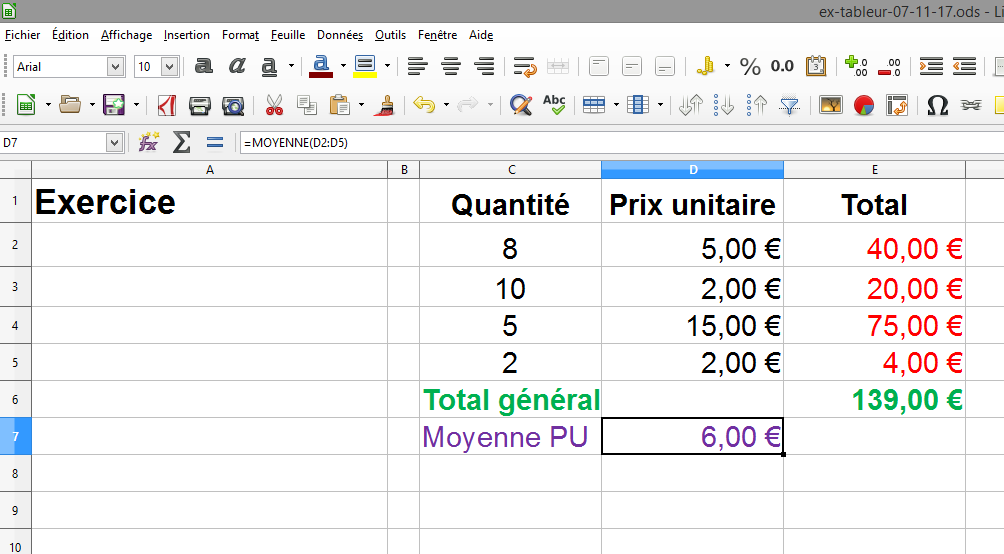Delete a decimal place

[x=889, y=66]
